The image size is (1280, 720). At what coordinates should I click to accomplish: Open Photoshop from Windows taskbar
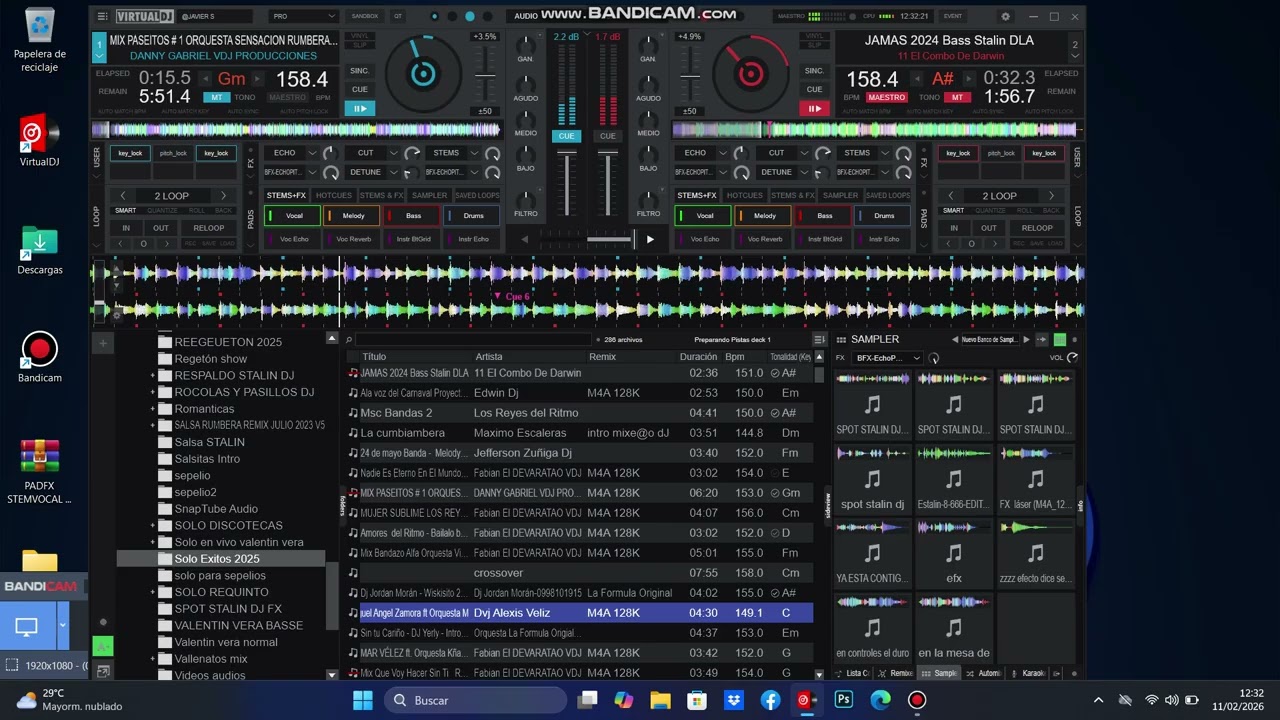pyautogui.click(x=843, y=700)
